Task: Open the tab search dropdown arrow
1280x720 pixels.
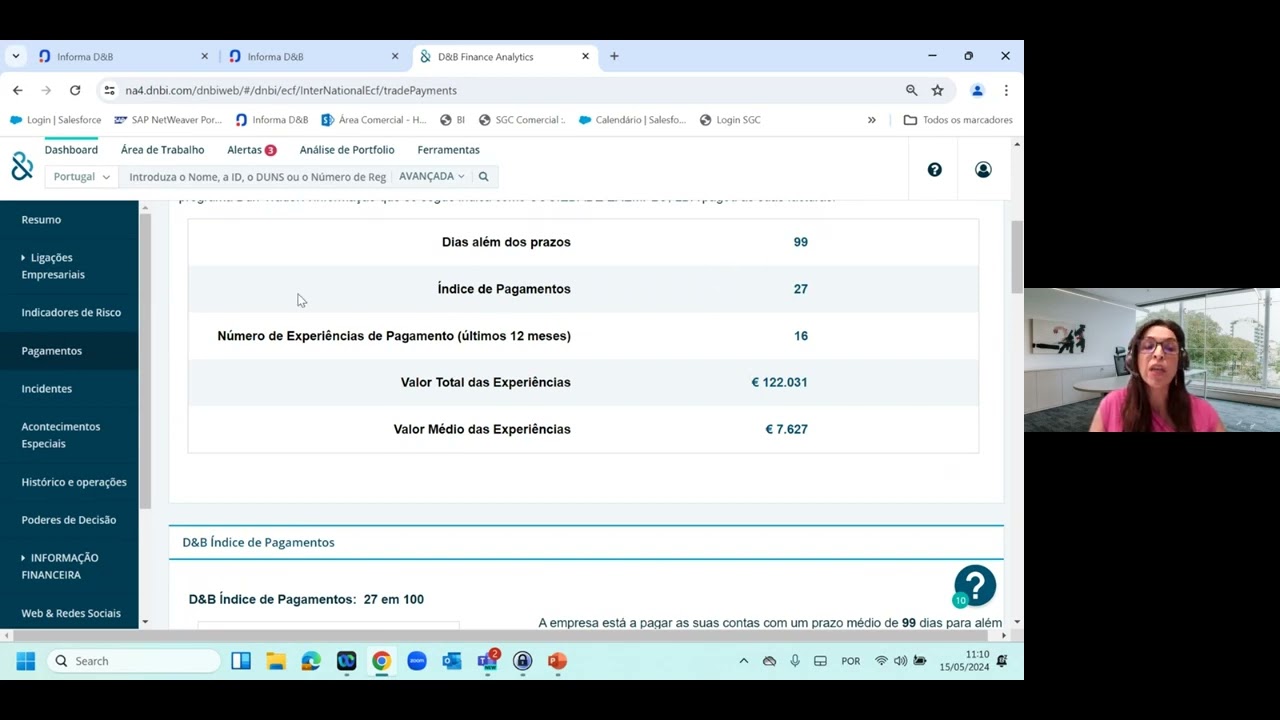Action: [x=15, y=56]
